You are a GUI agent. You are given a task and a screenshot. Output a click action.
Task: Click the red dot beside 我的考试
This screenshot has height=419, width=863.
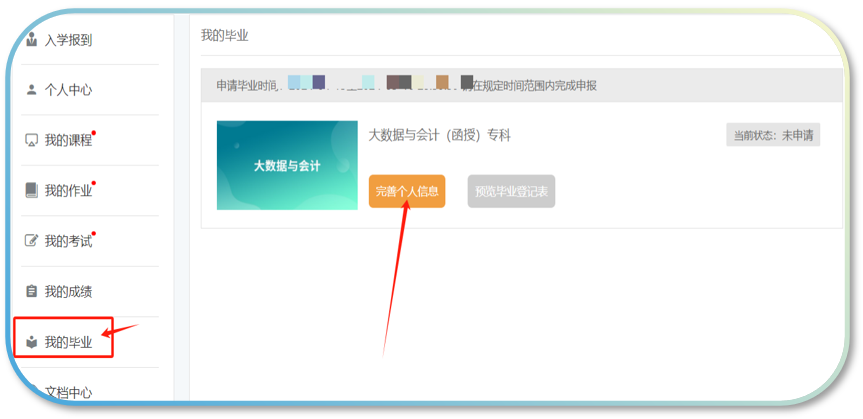94,233
